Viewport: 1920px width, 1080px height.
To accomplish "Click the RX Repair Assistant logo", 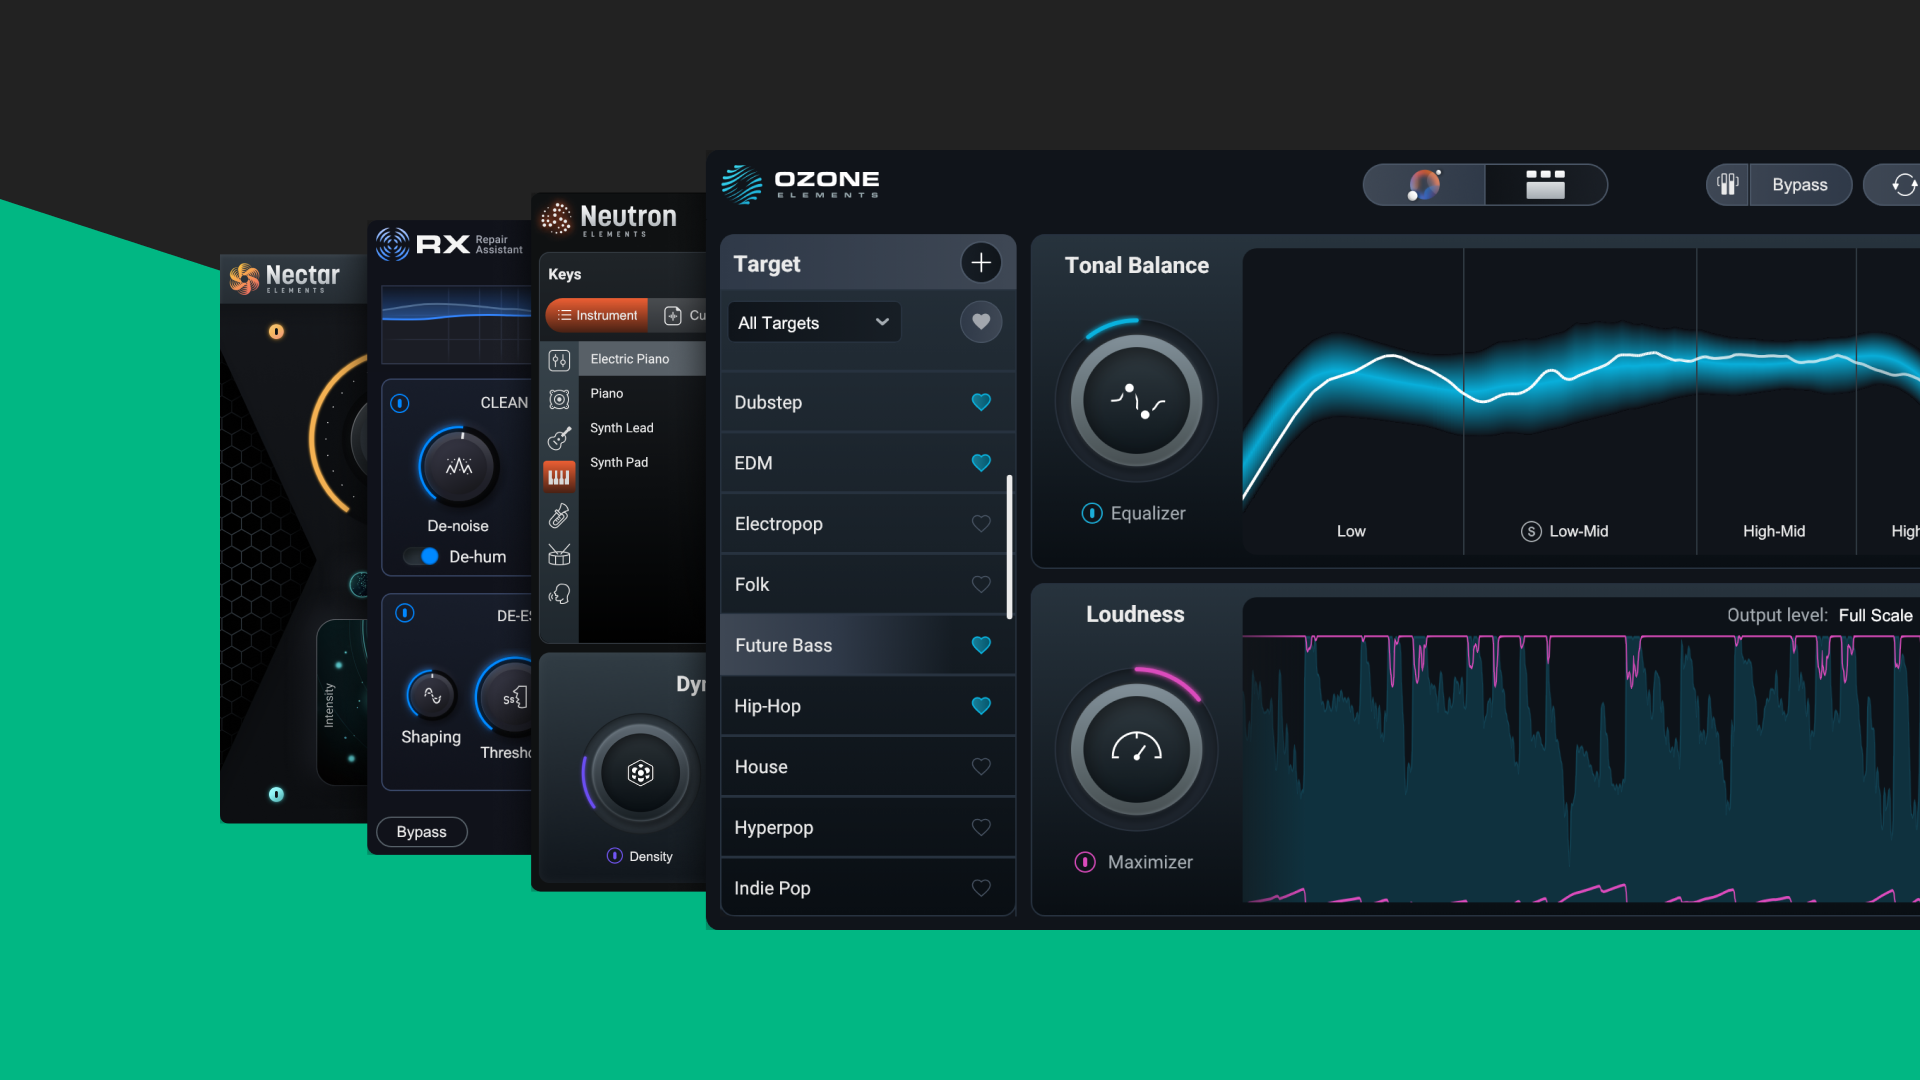I will (x=449, y=244).
